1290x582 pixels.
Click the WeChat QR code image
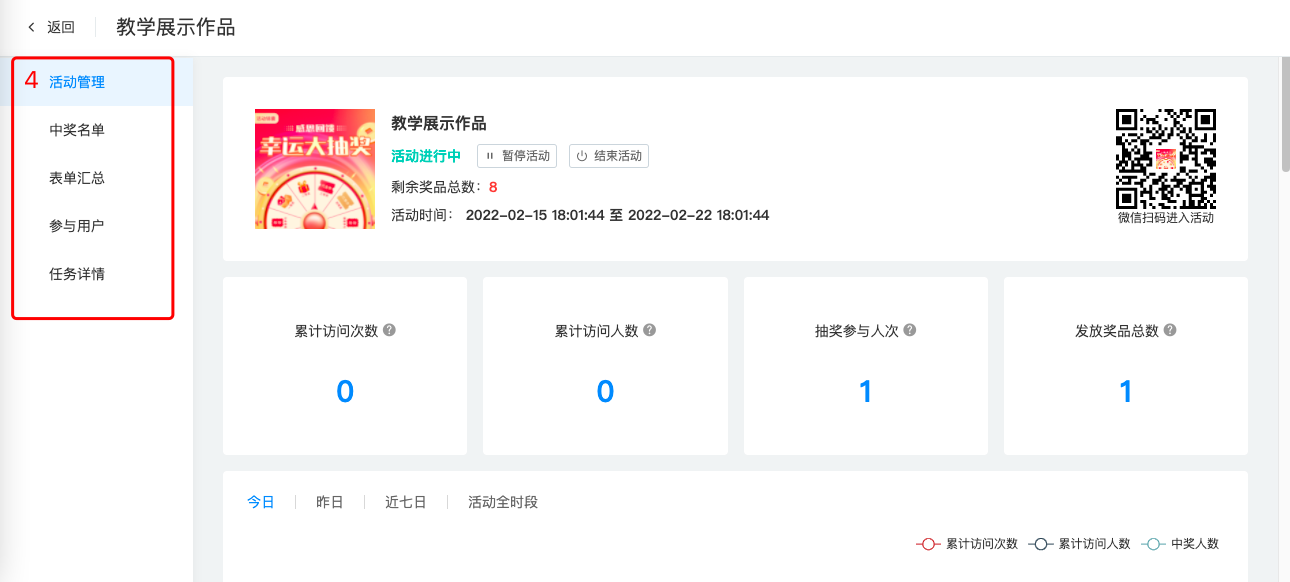[1166, 158]
